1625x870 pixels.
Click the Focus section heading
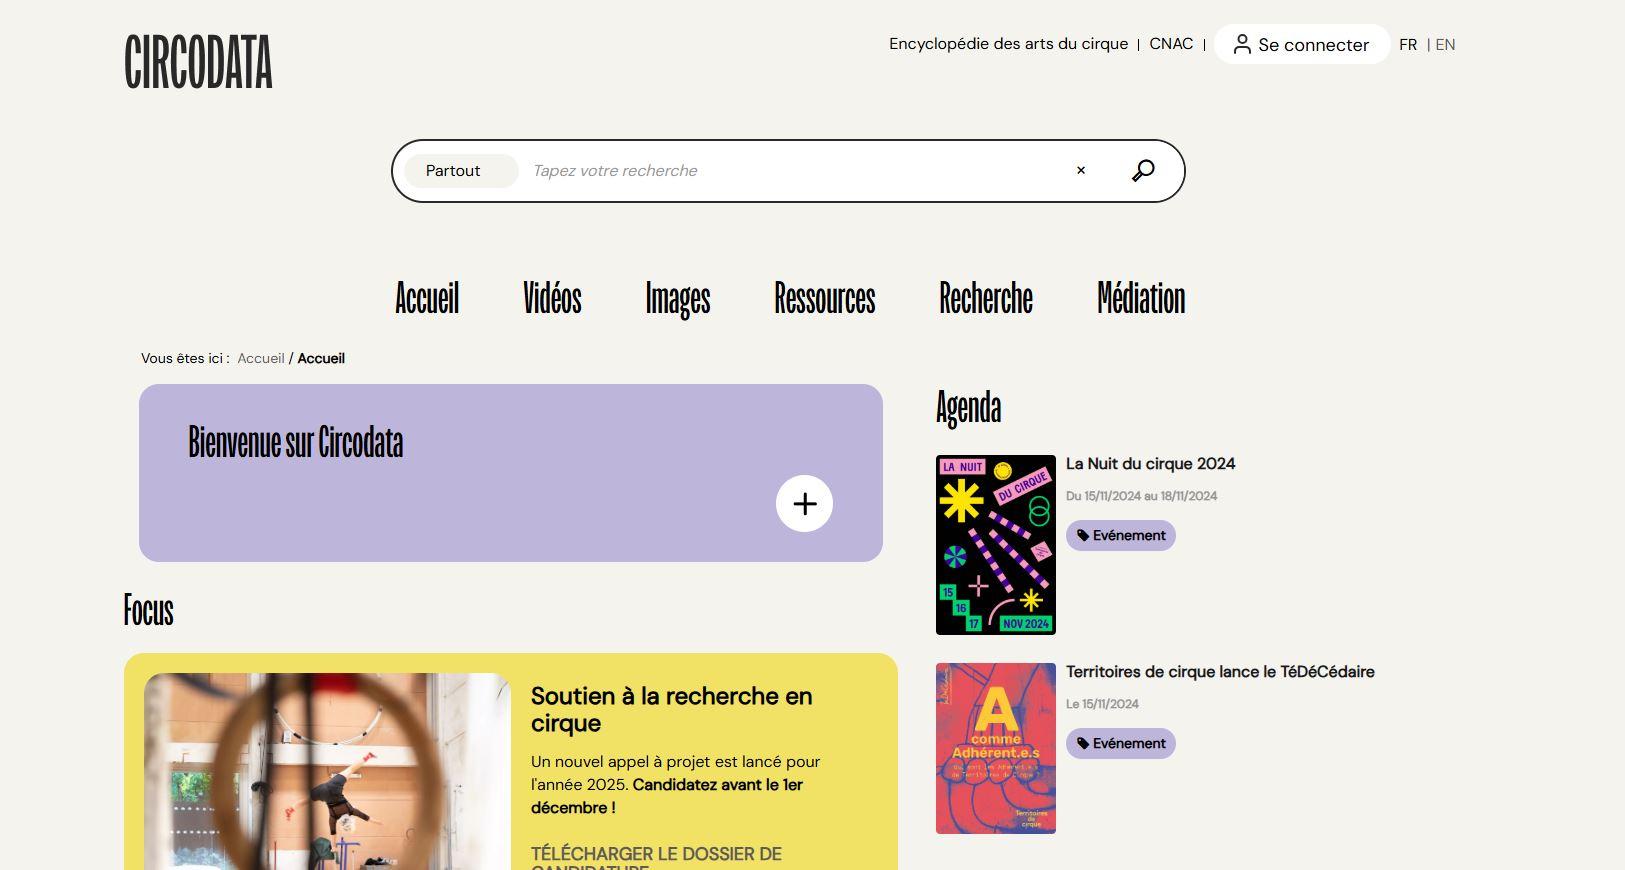coord(148,610)
